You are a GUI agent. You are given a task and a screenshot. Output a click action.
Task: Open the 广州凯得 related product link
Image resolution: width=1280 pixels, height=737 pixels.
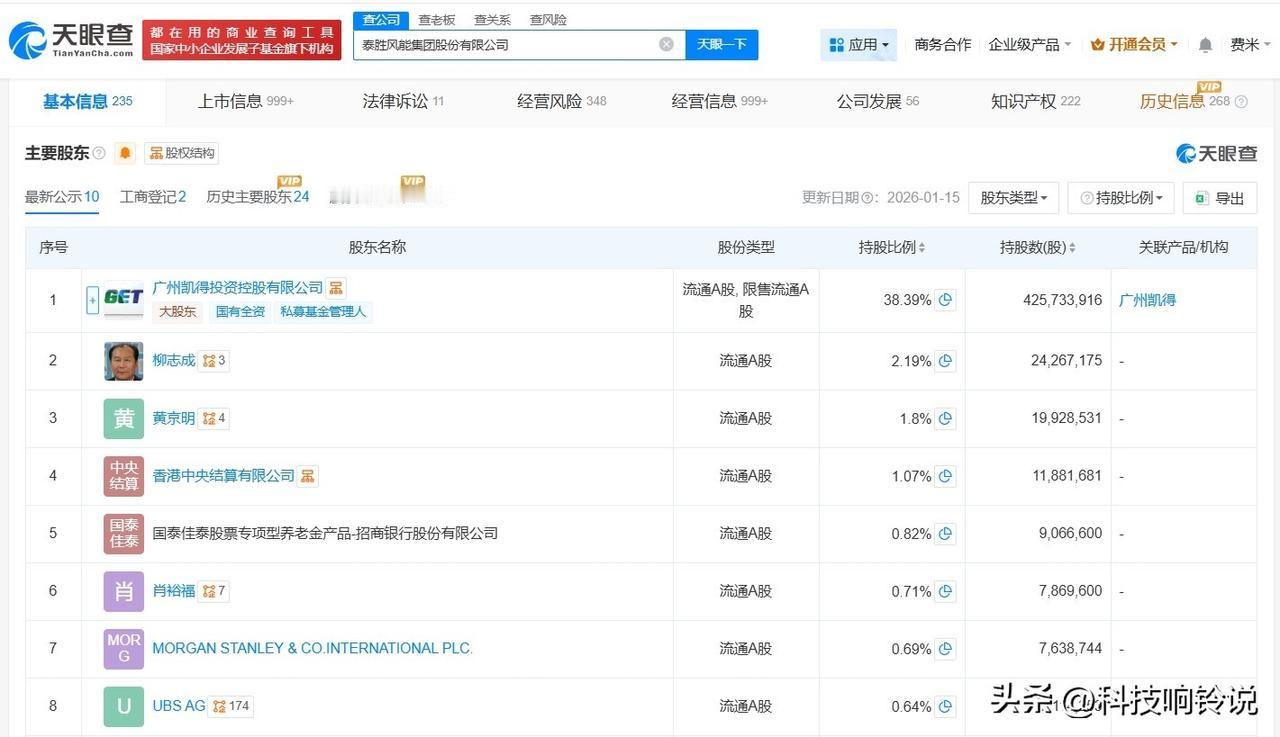point(1148,300)
